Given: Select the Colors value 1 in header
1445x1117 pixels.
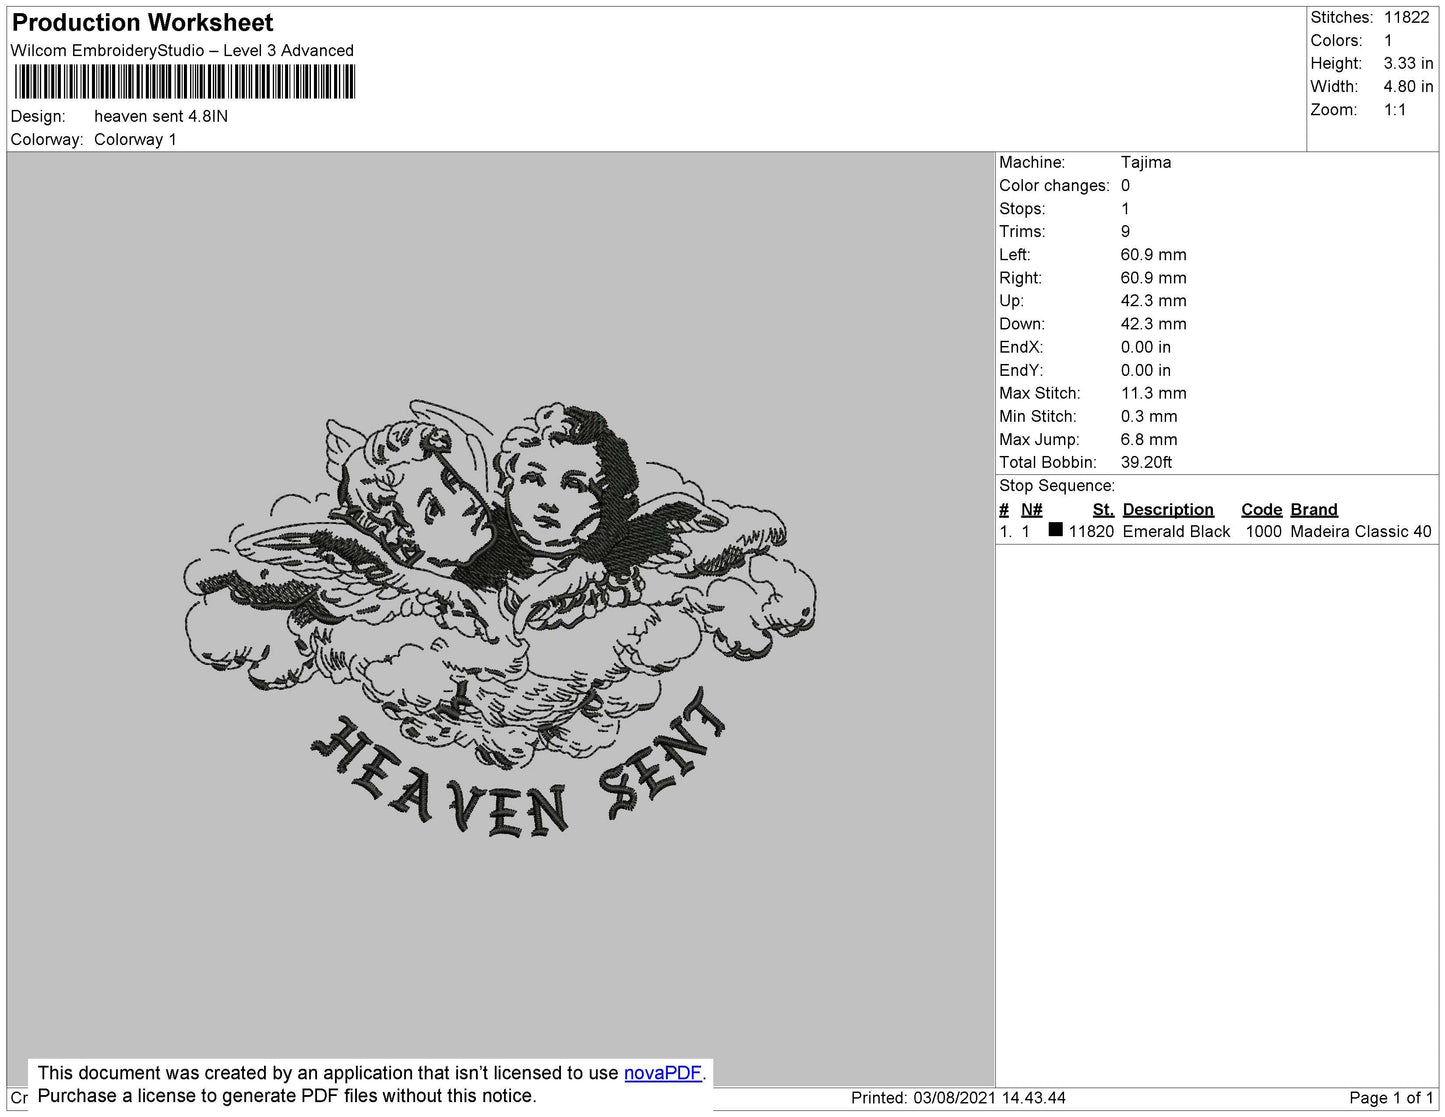Looking at the screenshot, I should (1388, 40).
